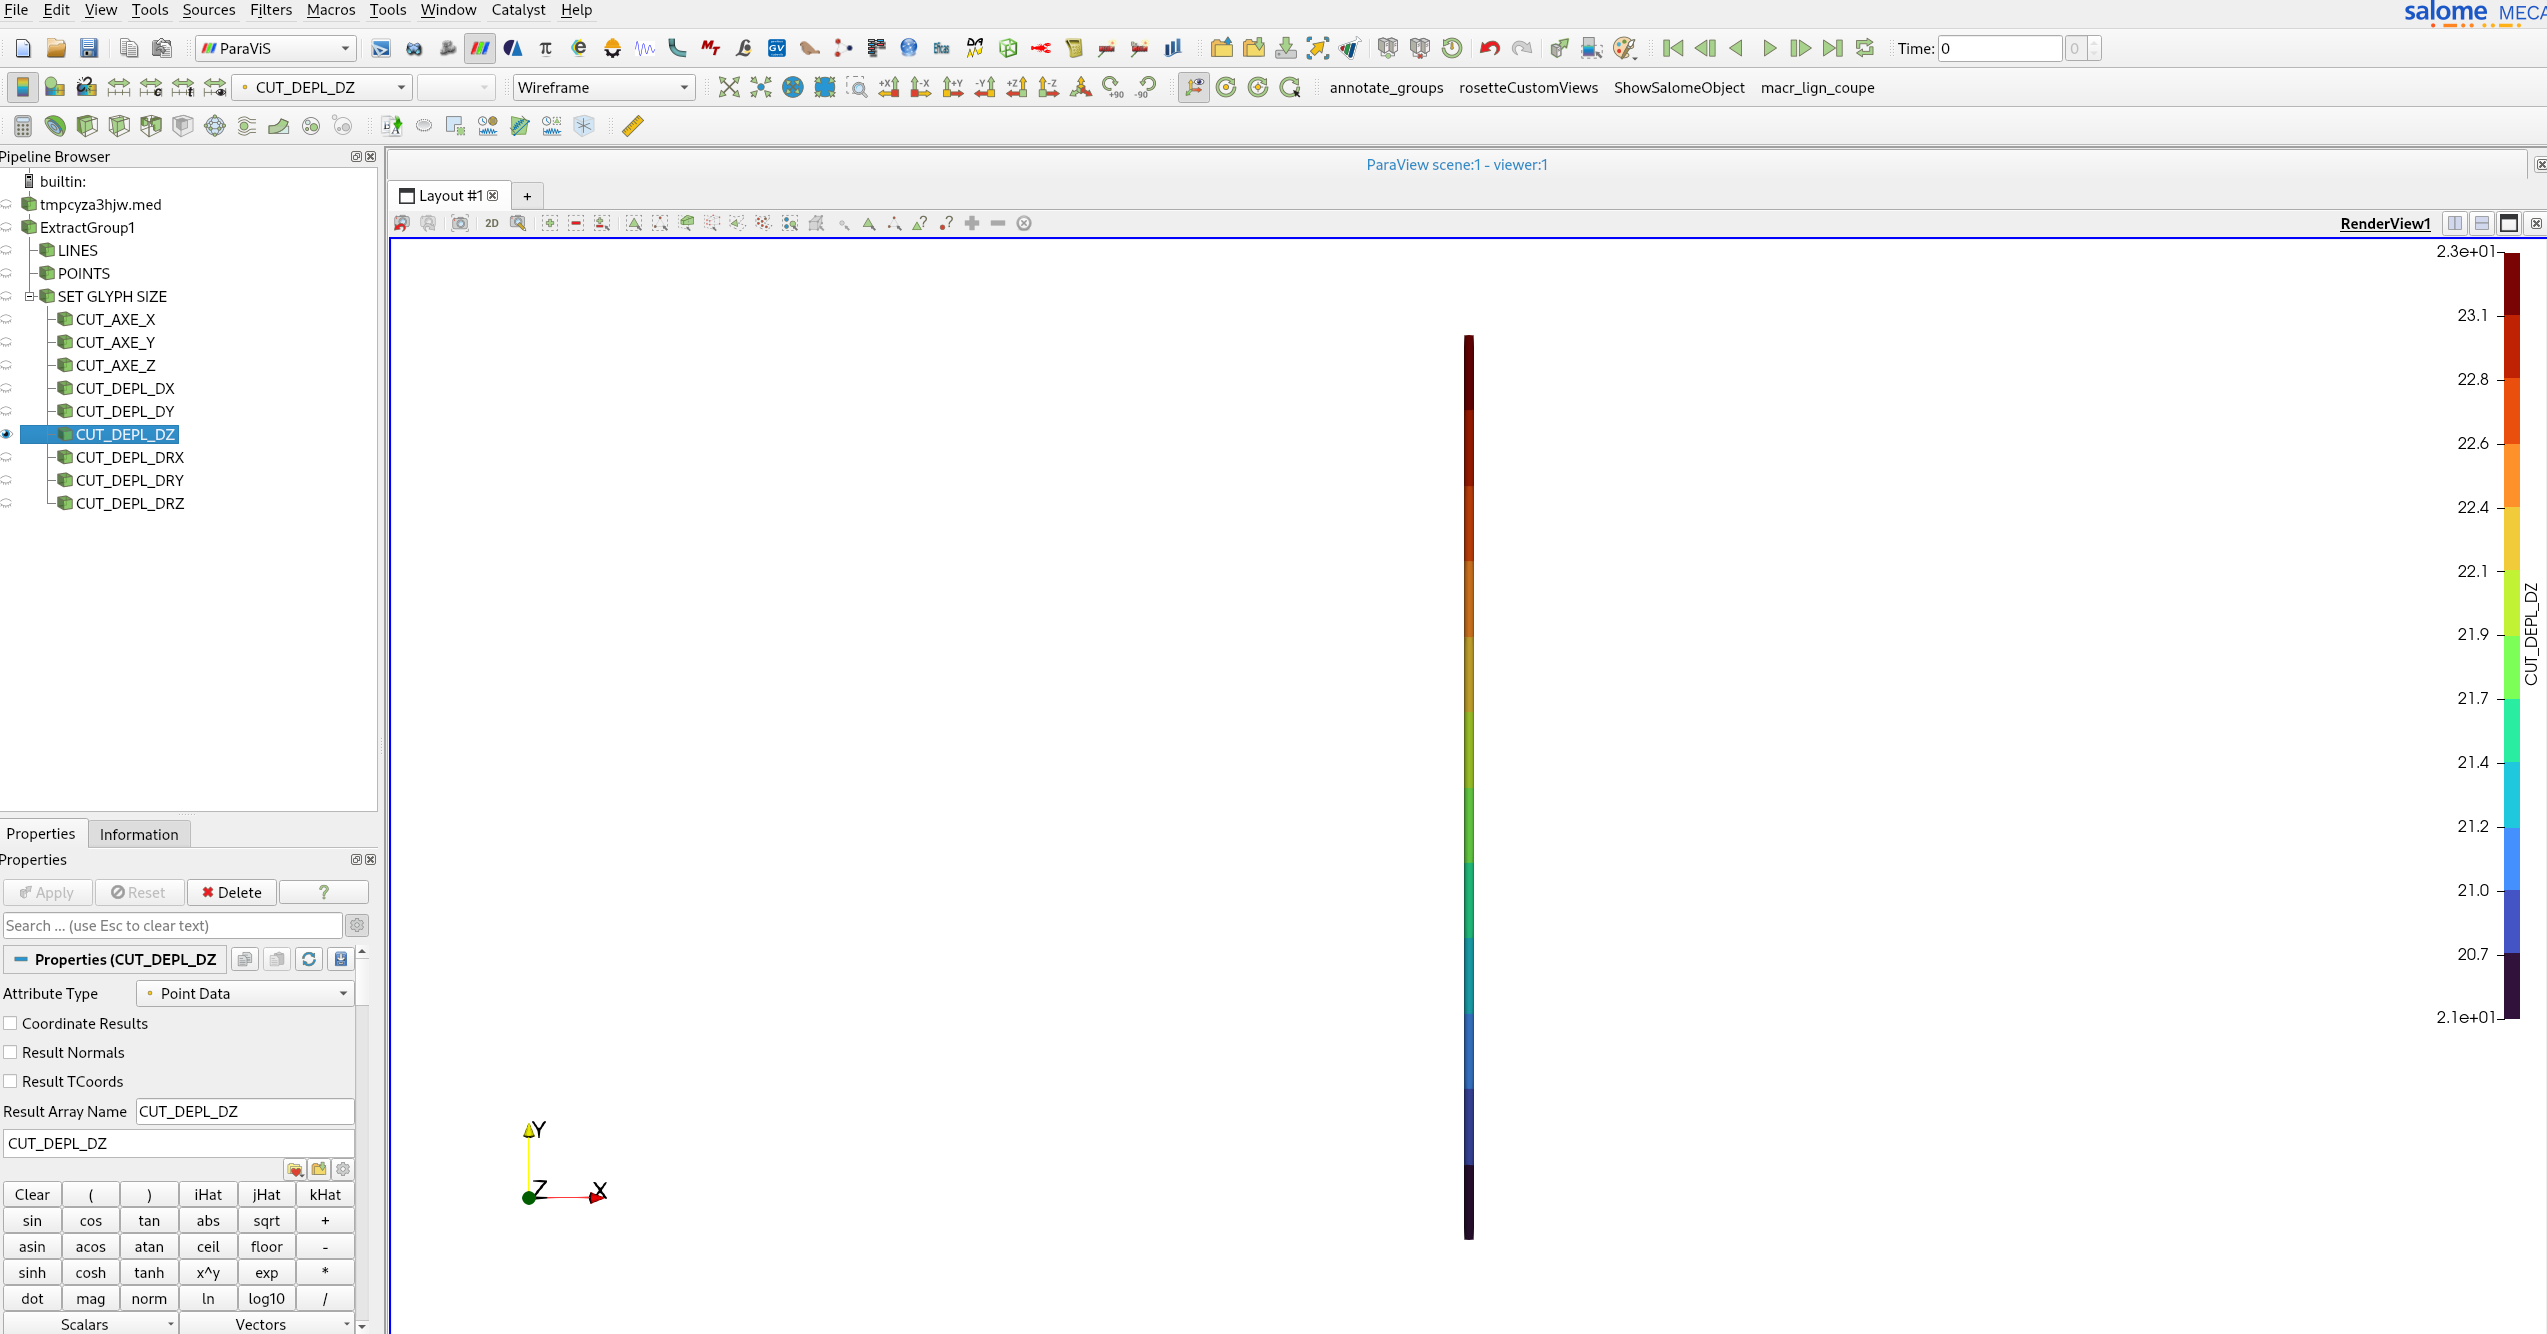2547x1334 pixels.
Task: Click the Contour filter icon
Action: pos(55,125)
